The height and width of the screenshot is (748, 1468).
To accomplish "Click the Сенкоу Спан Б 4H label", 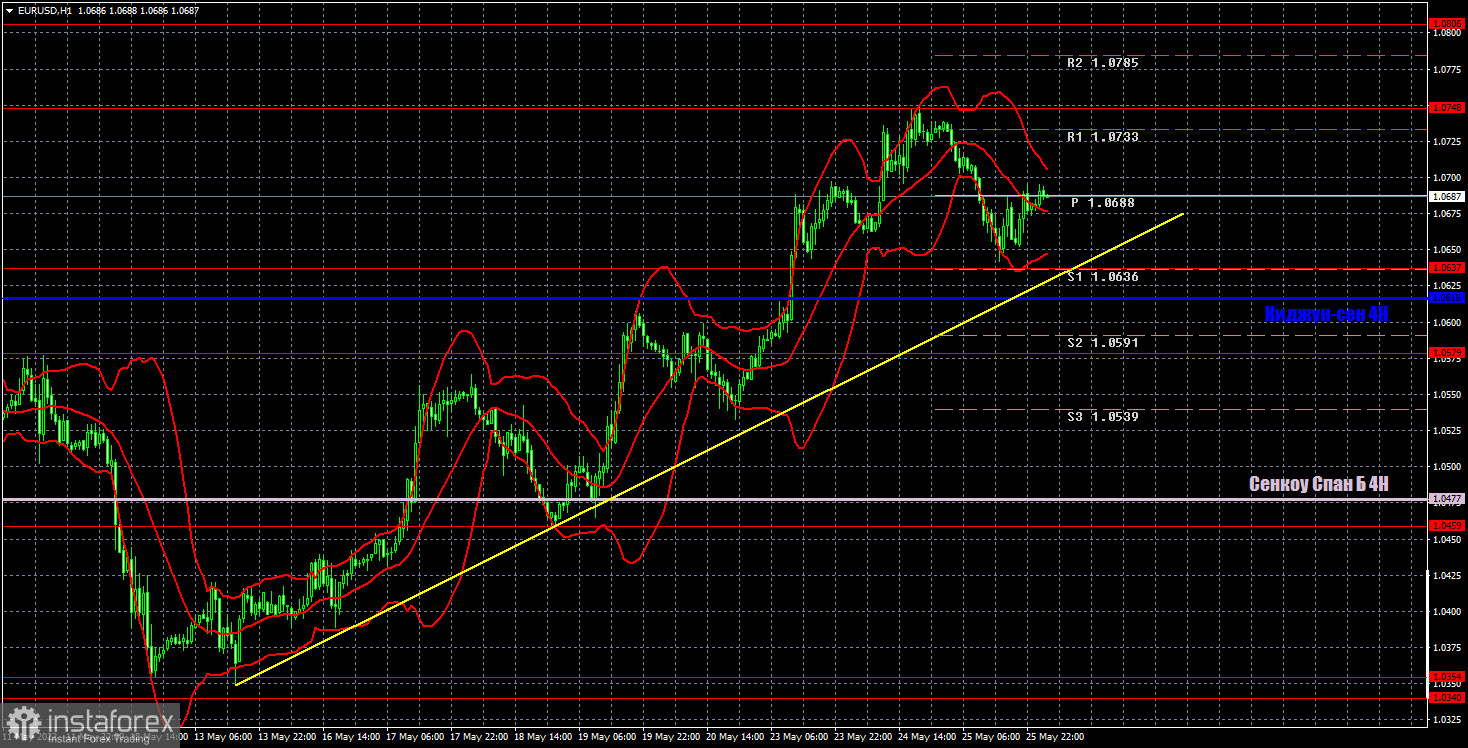I will point(1319,484).
